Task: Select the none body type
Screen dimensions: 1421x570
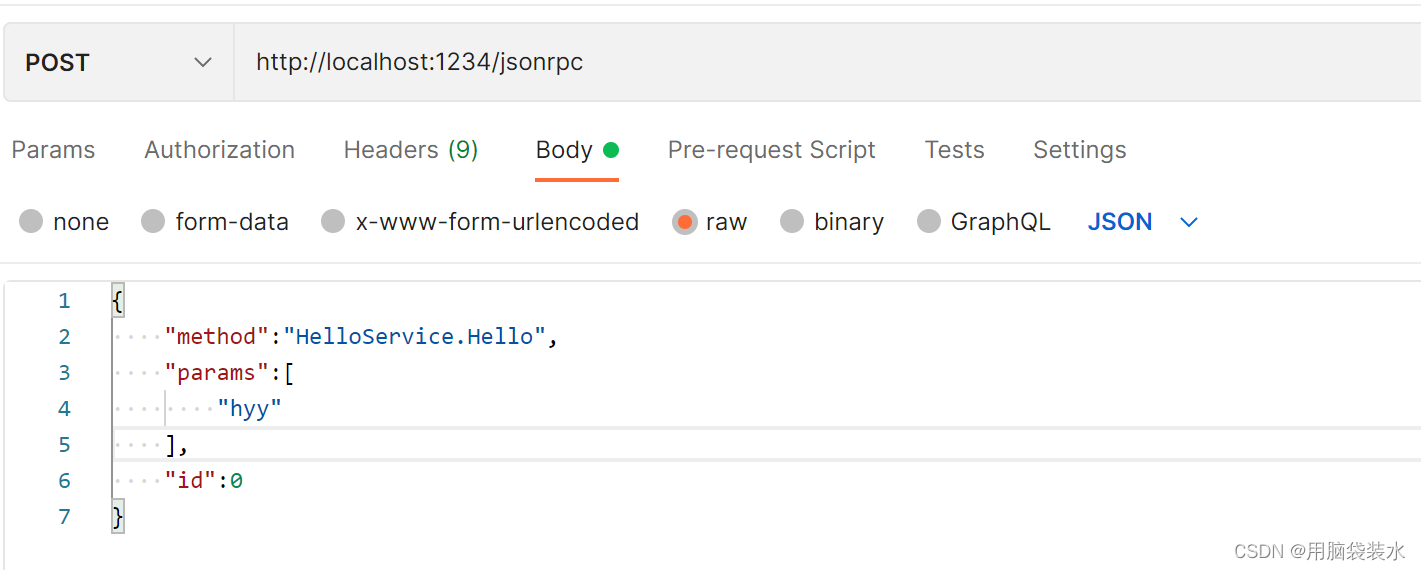Action: pyautogui.click(x=32, y=222)
